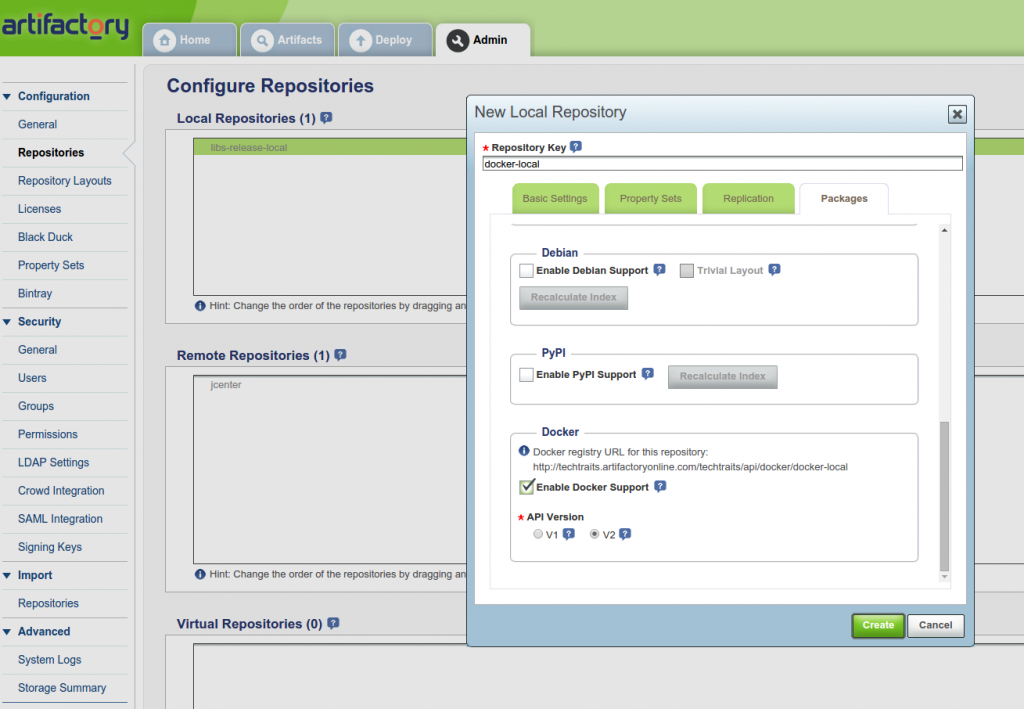
Task: Click help icon next to V2 option
Action: point(625,534)
